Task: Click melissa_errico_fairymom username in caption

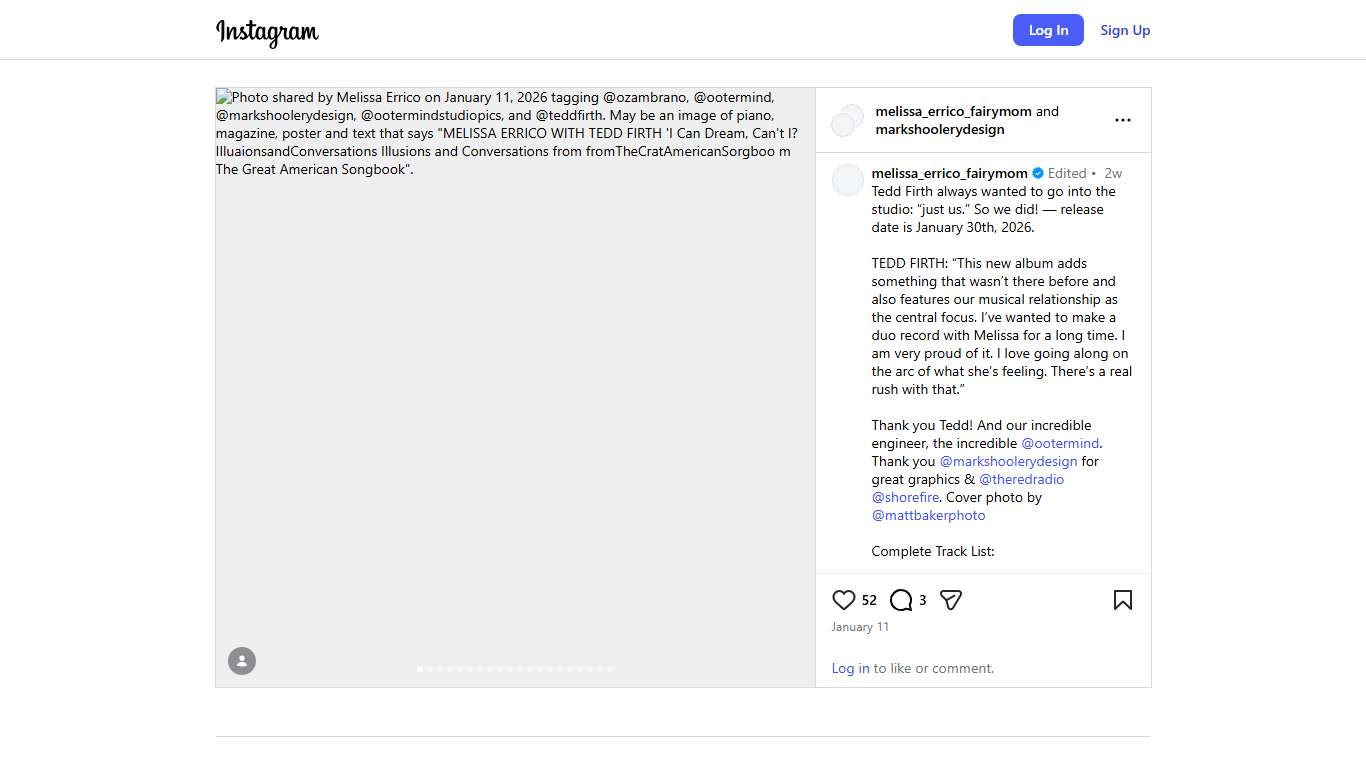Action: (x=949, y=173)
